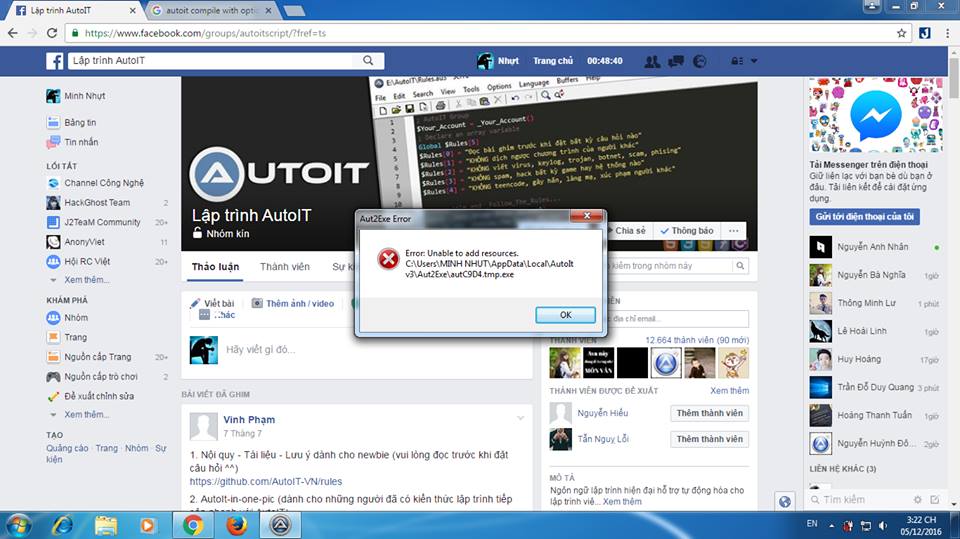Open File Explorer from taskbar
Viewport: 960px width, 539px height.
(105, 526)
